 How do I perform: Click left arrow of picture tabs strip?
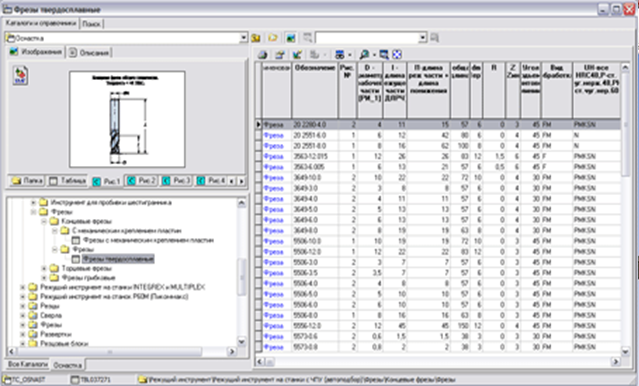point(232,181)
